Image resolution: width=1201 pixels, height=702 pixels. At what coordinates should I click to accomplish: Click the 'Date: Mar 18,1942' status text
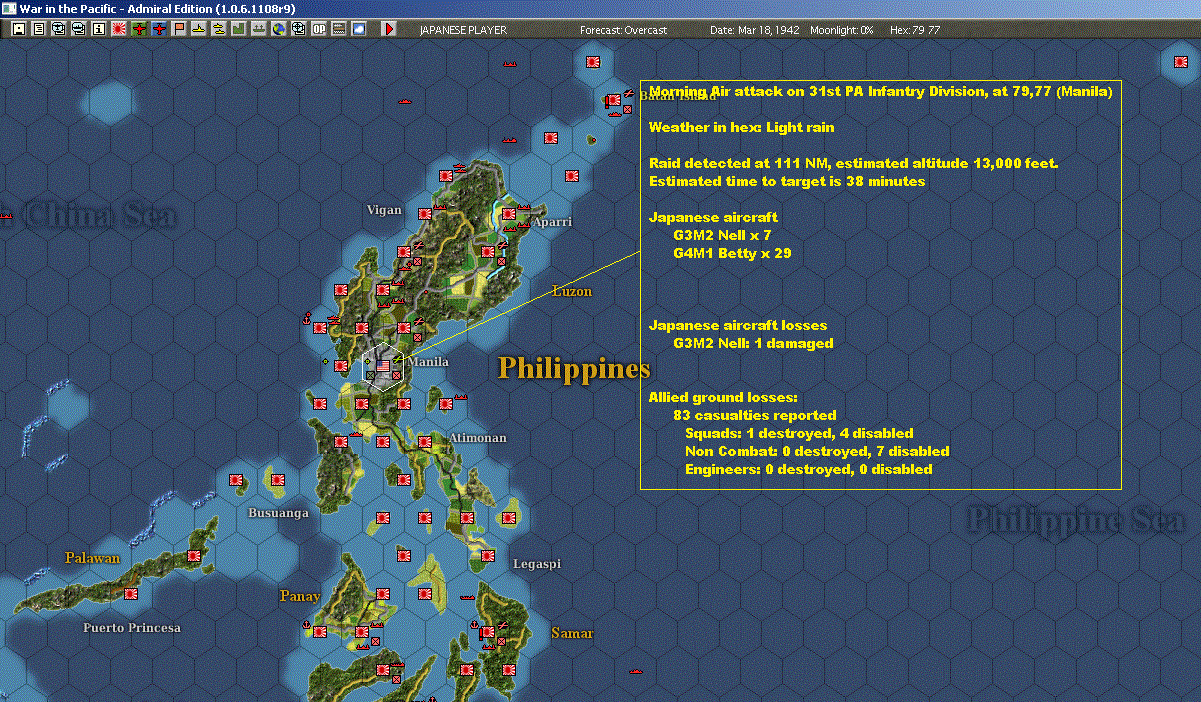pos(755,30)
